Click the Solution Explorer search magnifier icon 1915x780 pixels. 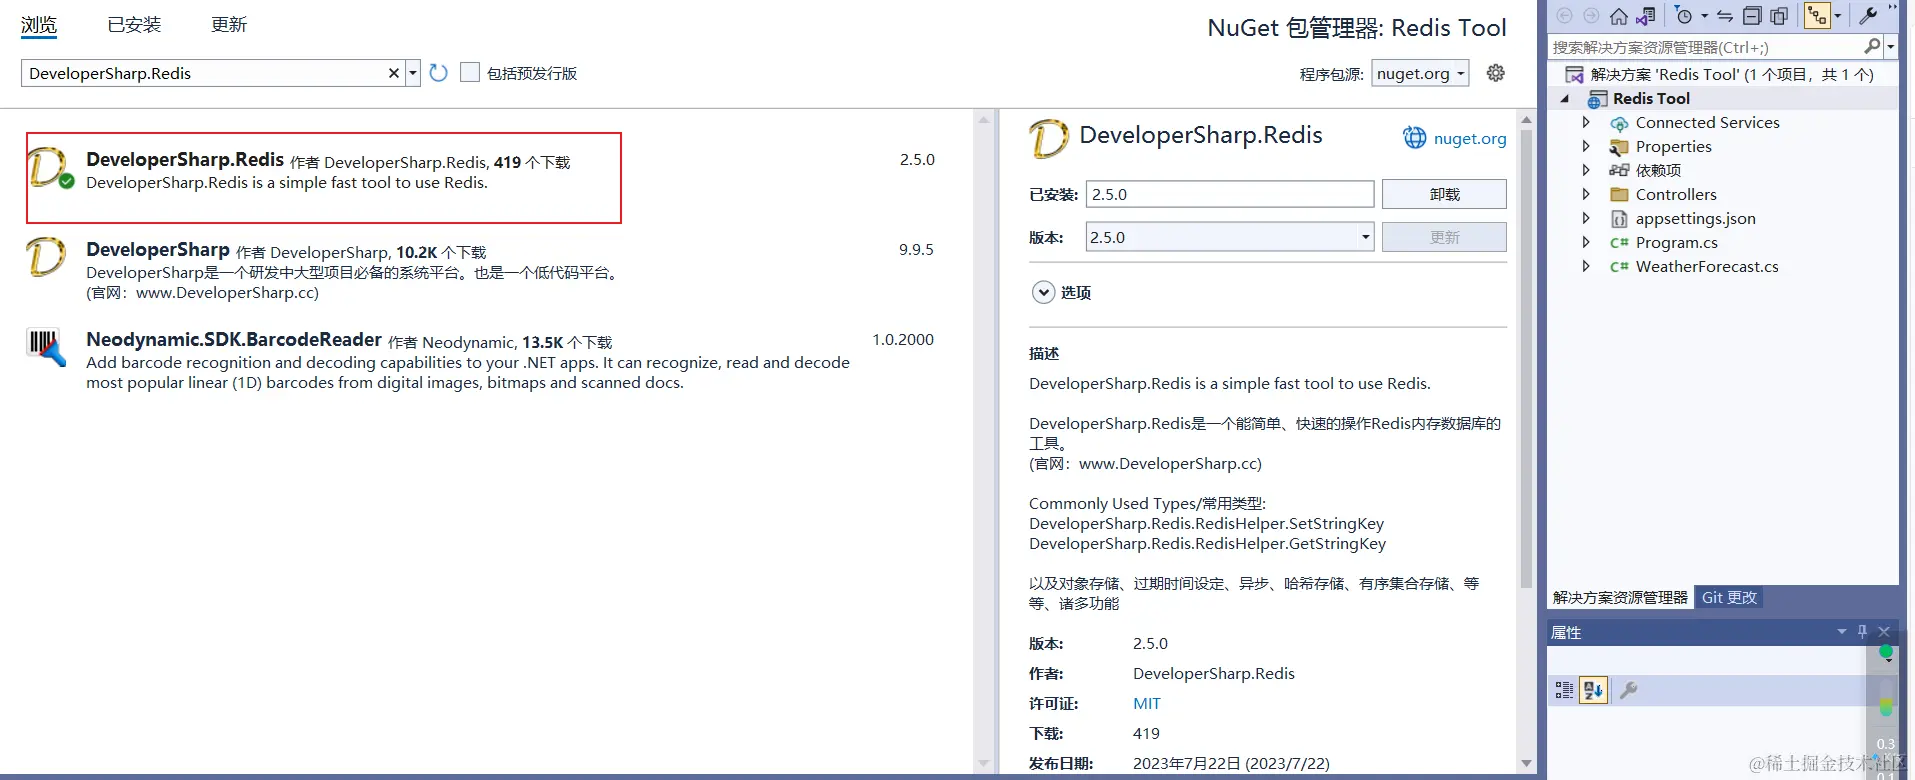click(1872, 46)
